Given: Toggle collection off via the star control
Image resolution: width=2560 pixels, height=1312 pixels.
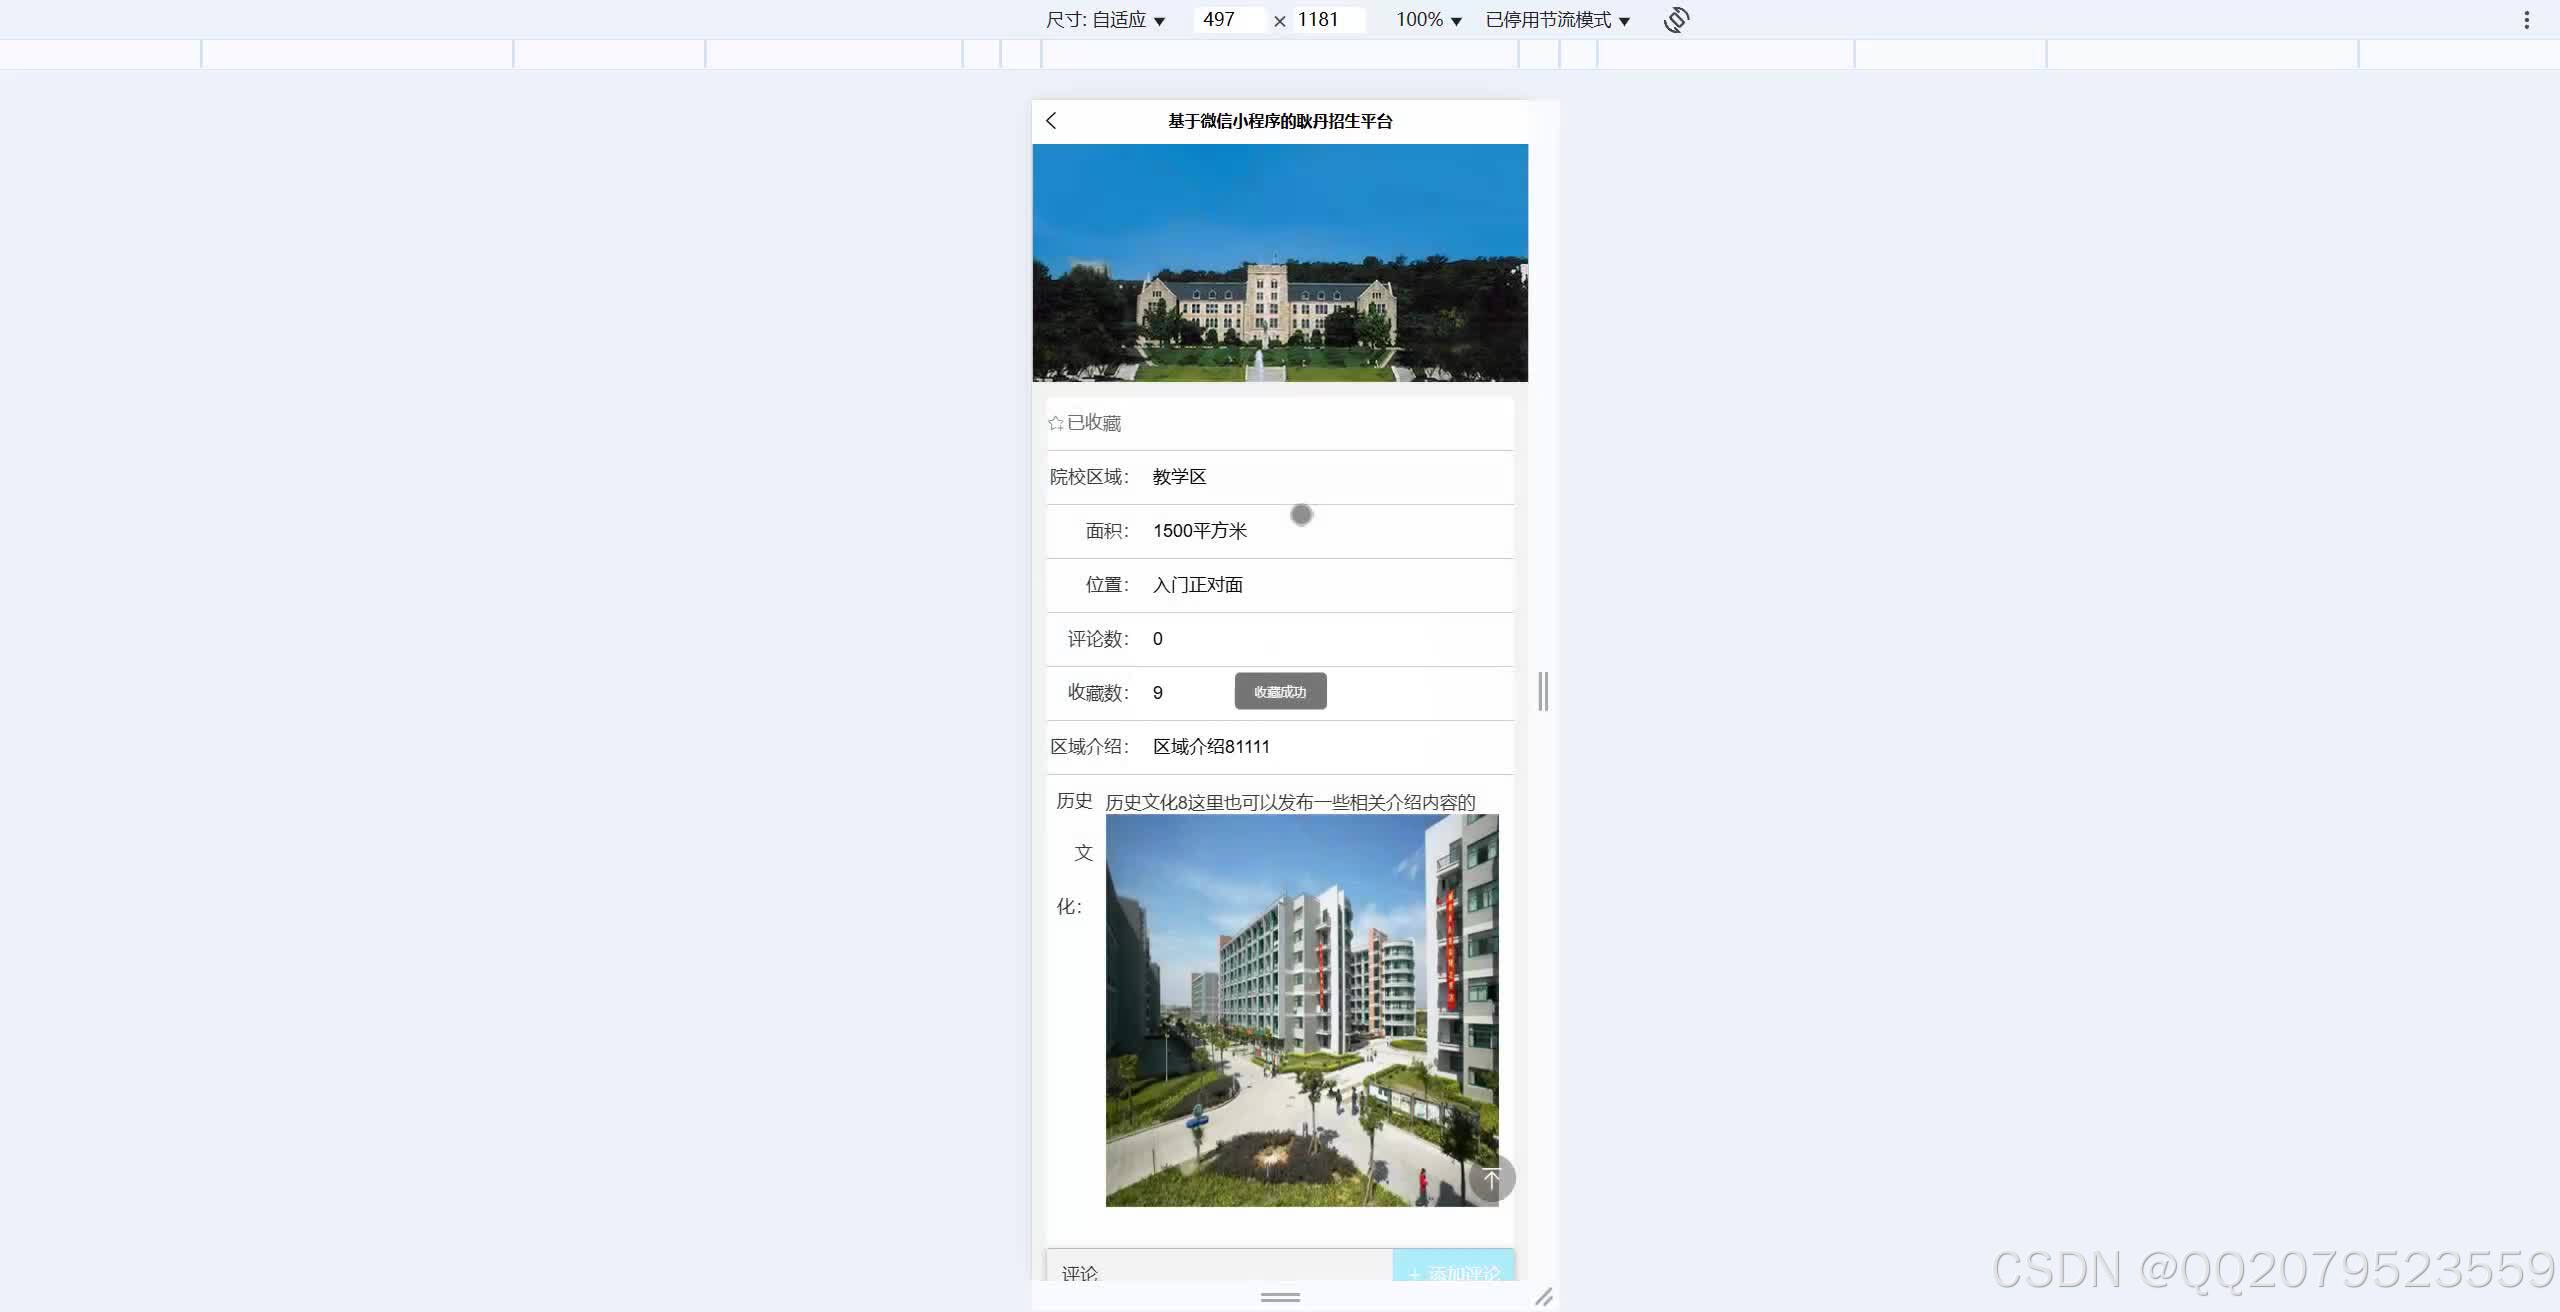Looking at the screenshot, I should 1056,422.
